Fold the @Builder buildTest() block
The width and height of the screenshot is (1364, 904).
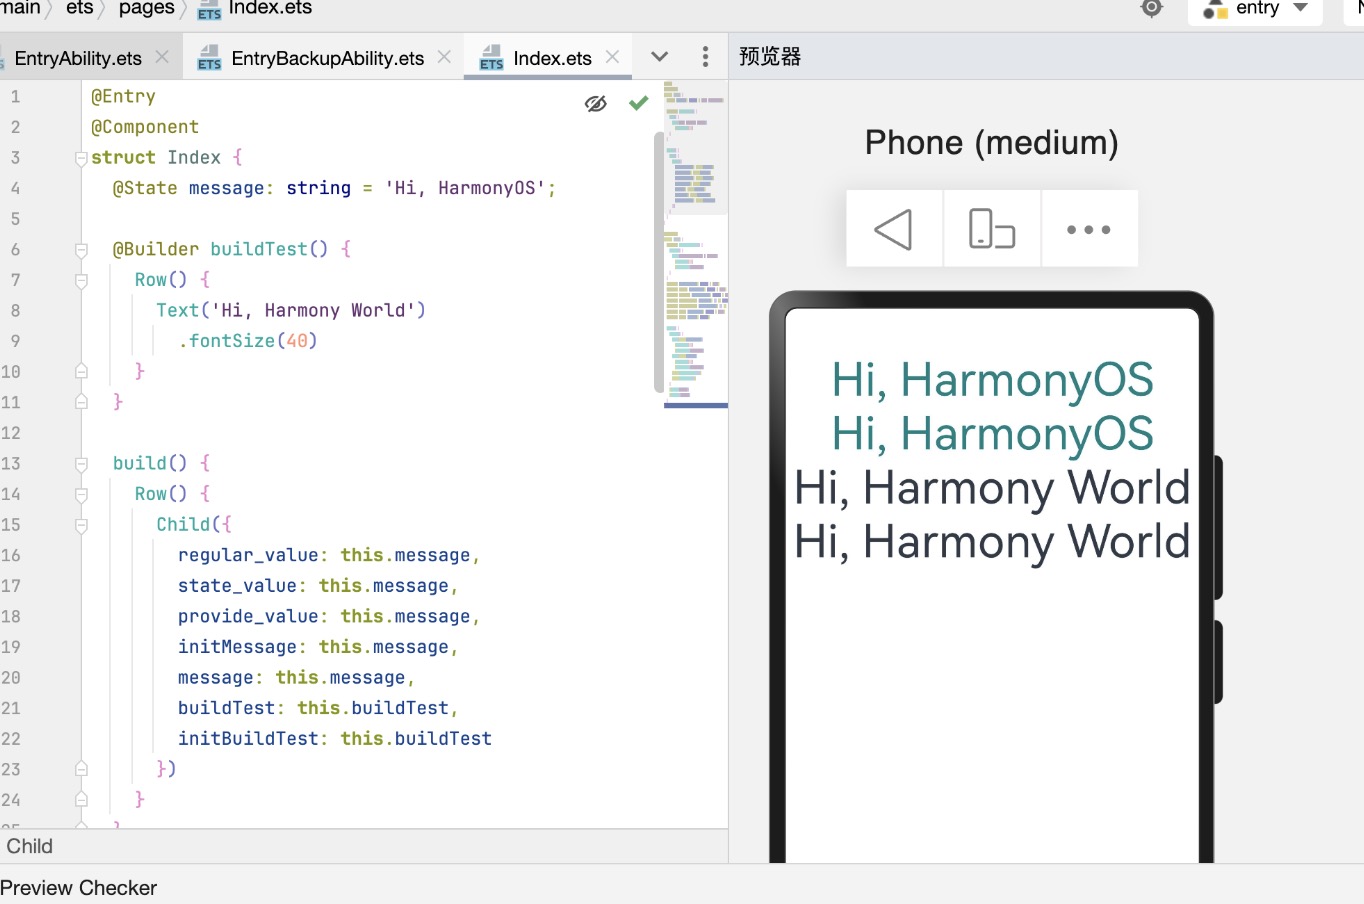tap(81, 250)
